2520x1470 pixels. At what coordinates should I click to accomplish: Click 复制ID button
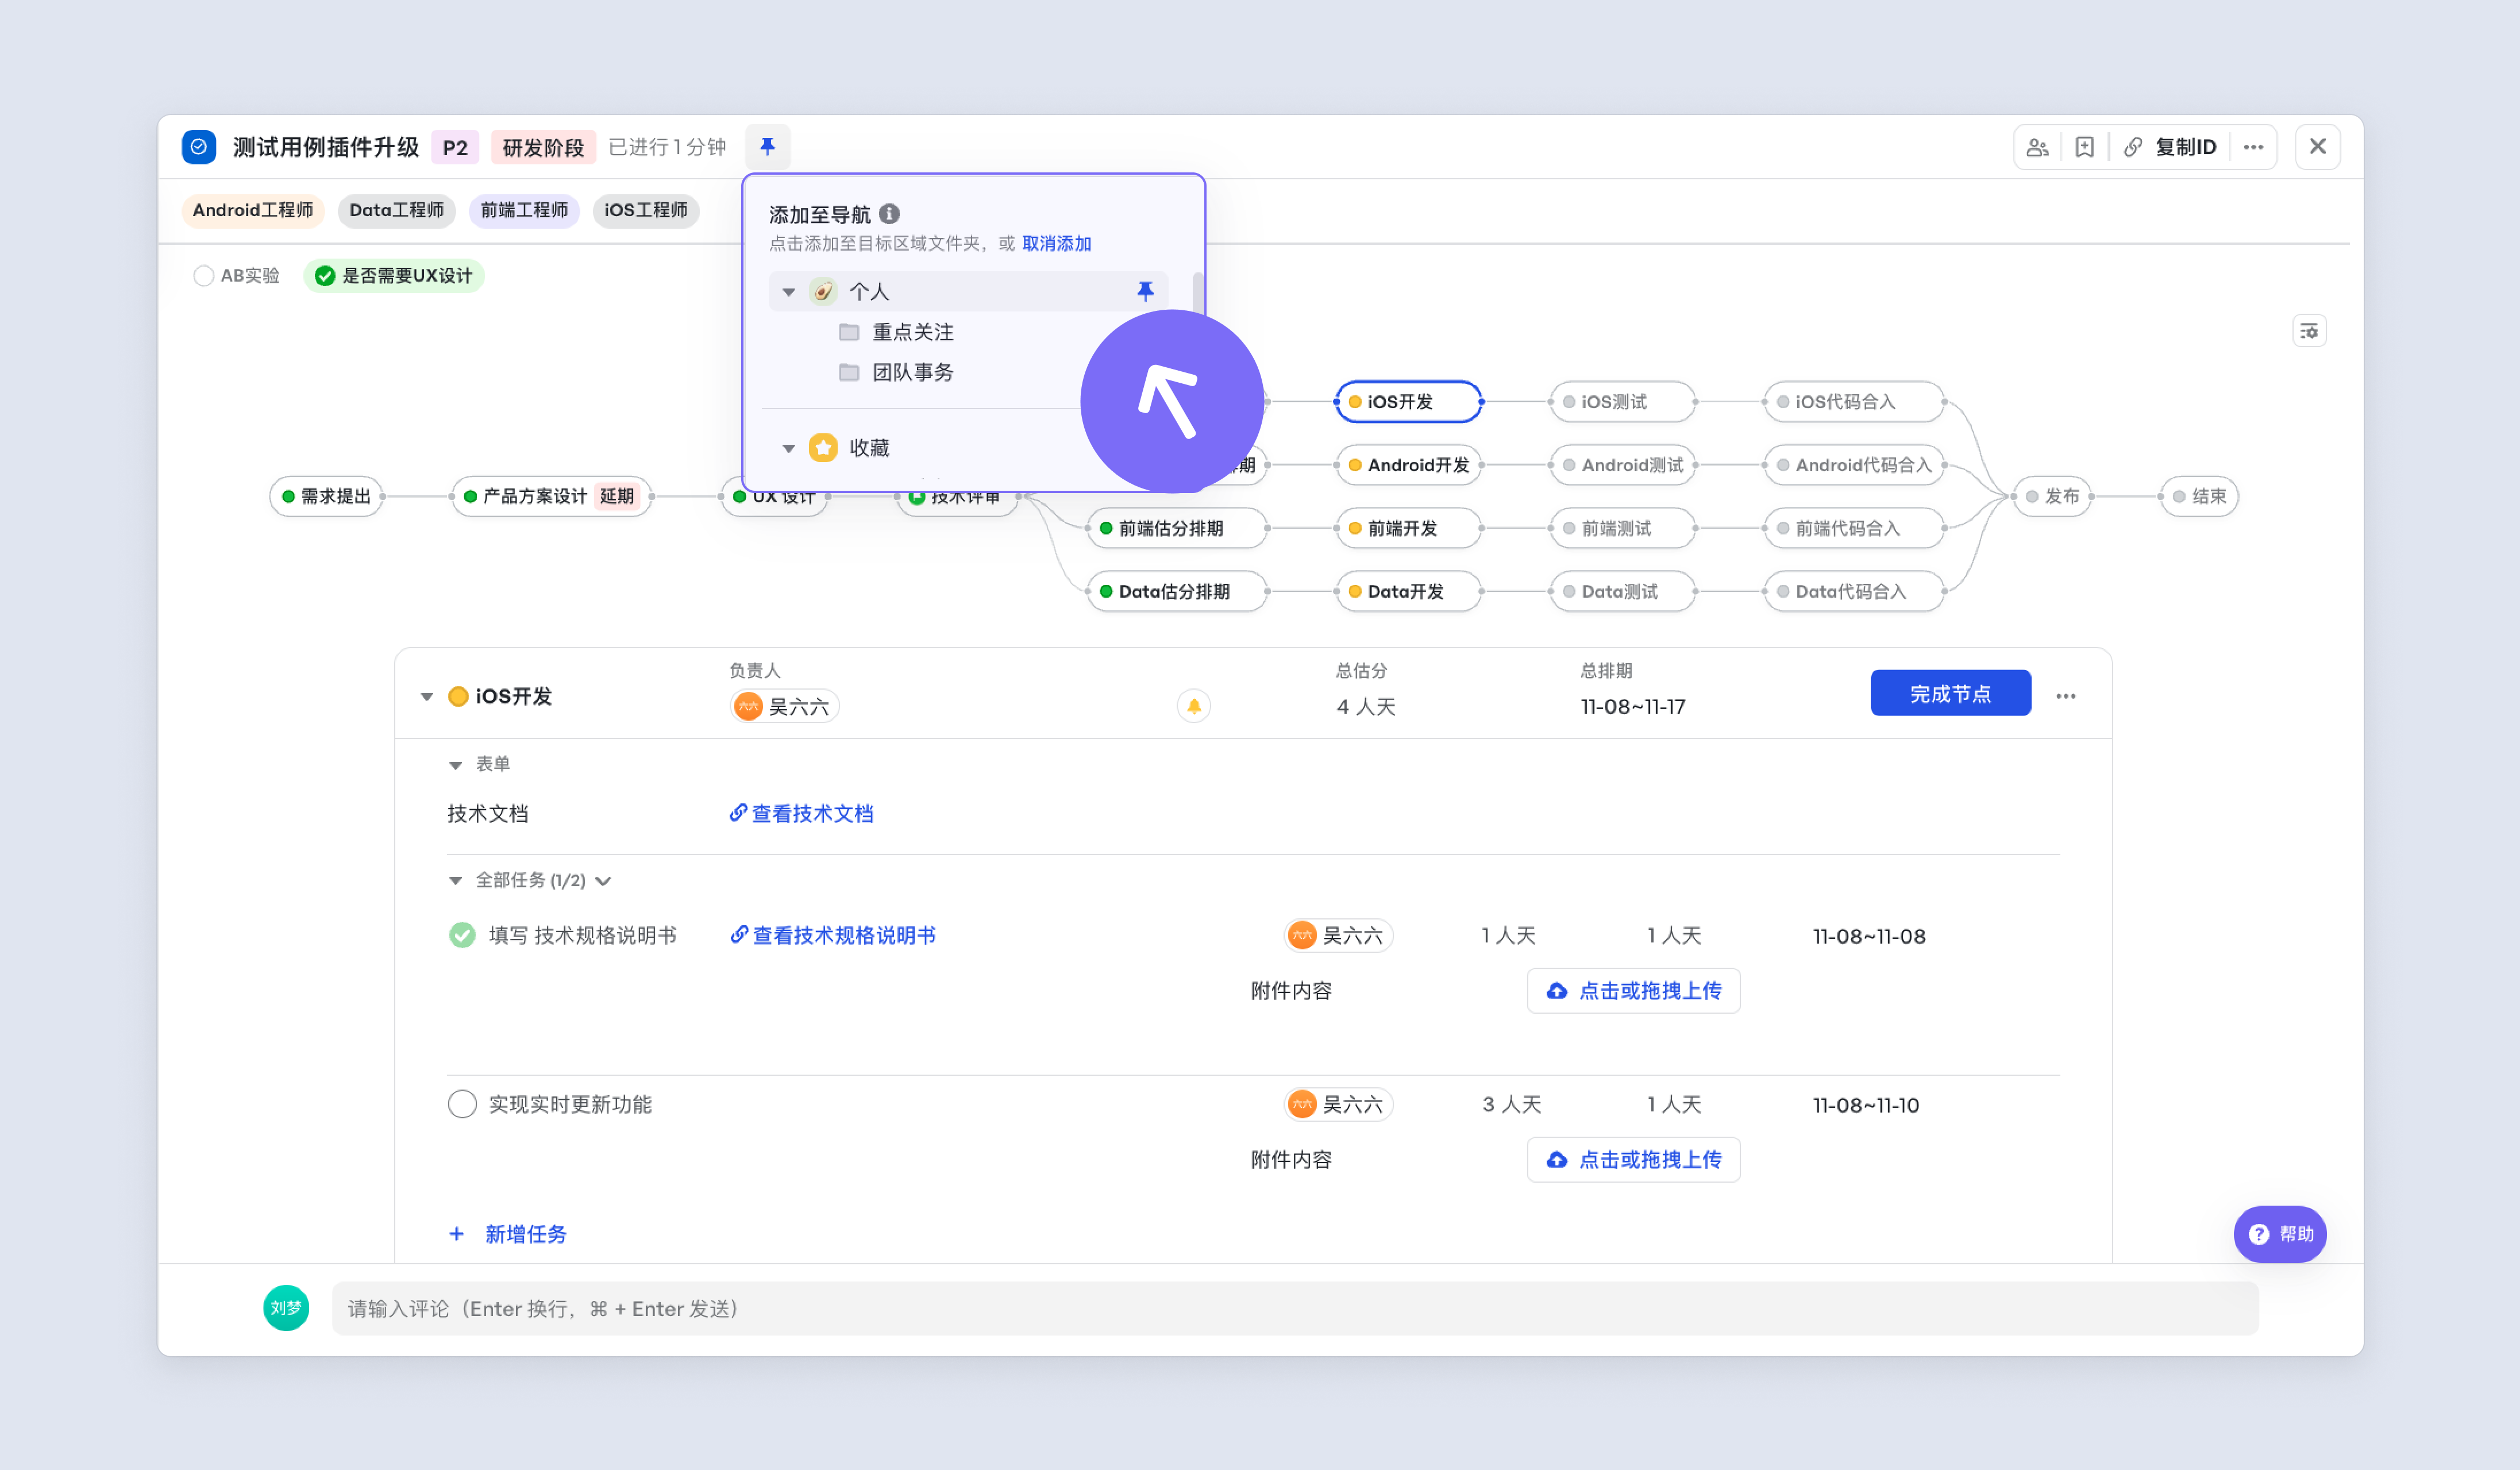(x=2186, y=148)
